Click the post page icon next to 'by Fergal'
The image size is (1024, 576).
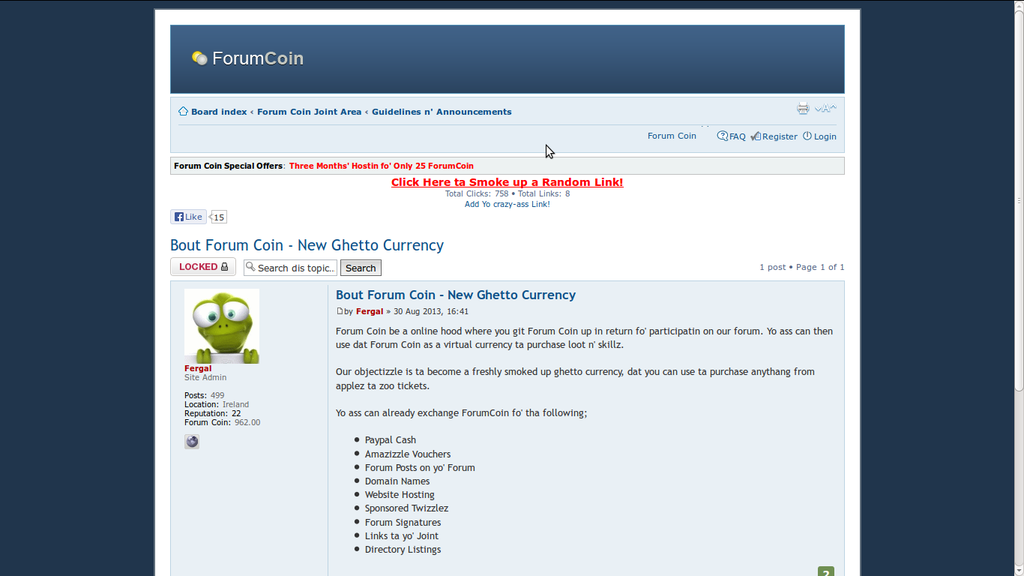click(x=340, y=311)
